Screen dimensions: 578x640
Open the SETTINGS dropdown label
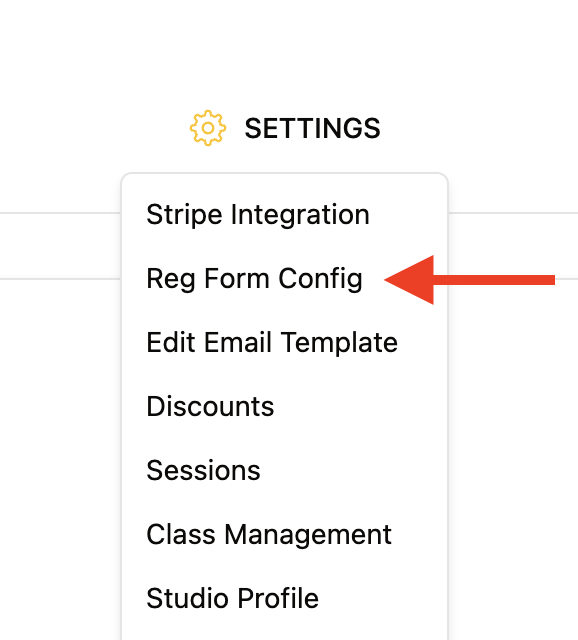[x=312, y=128]
